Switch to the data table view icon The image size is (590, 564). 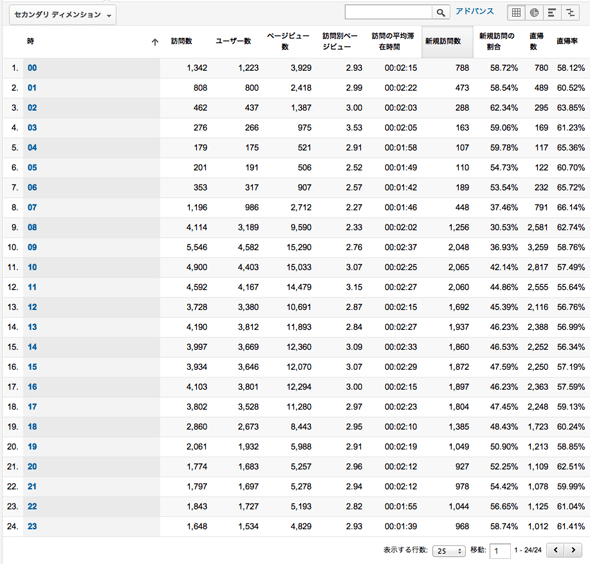click(x=516, y=13)
